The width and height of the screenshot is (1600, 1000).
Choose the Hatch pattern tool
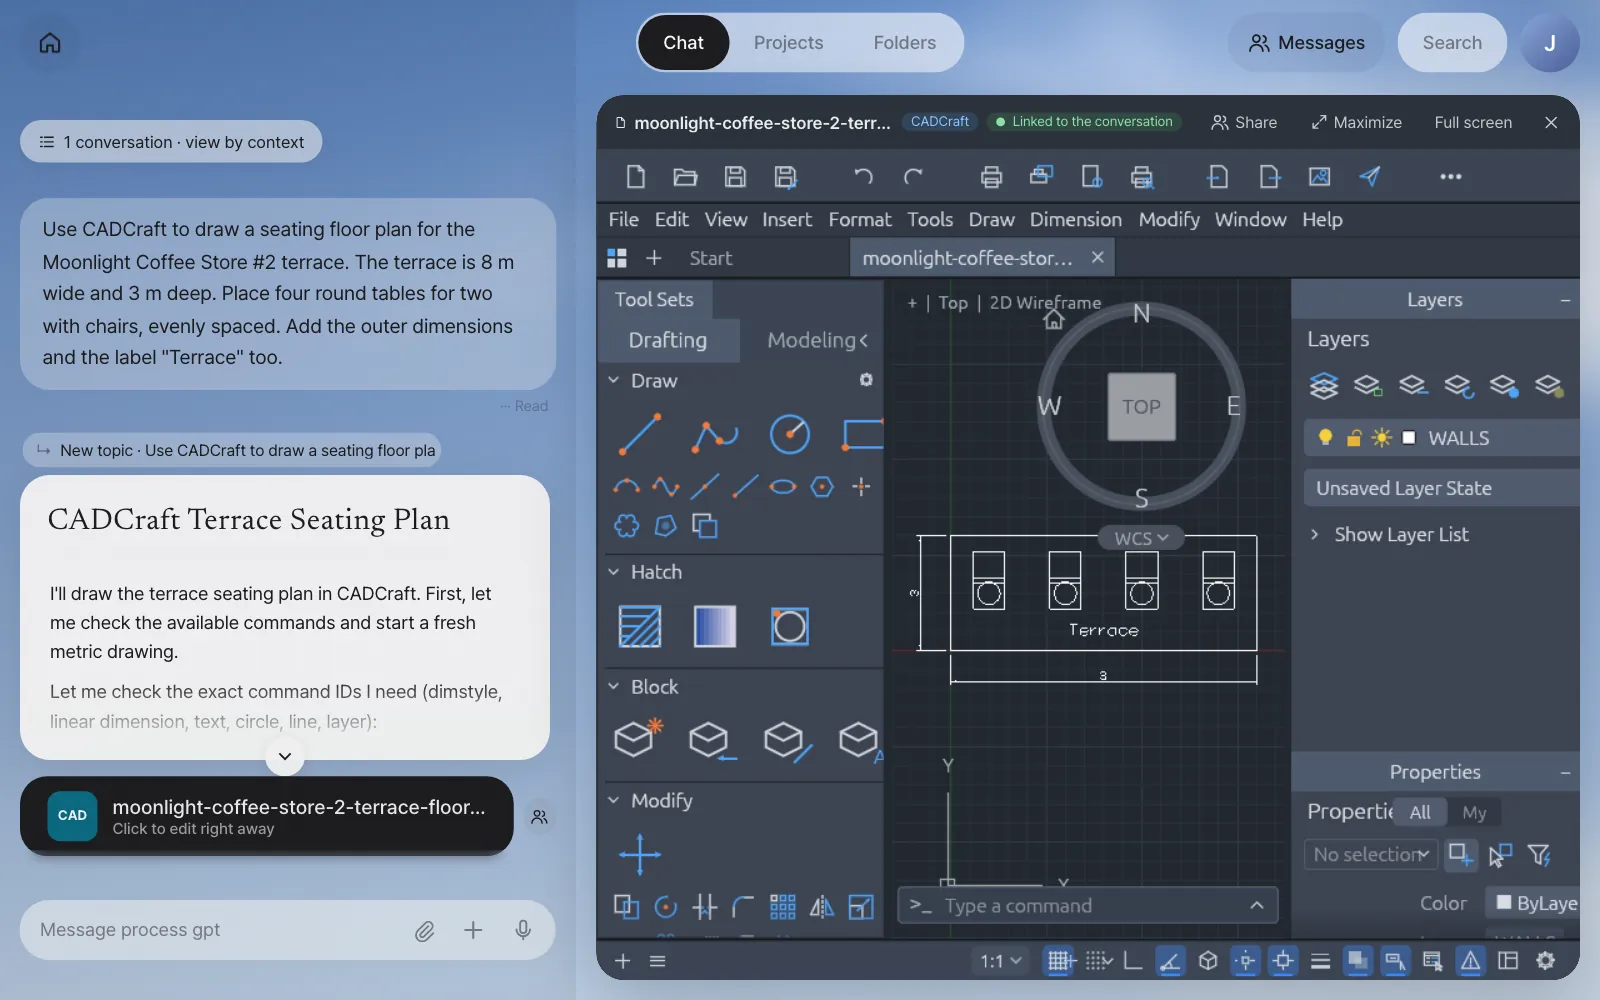pos(640,627)
